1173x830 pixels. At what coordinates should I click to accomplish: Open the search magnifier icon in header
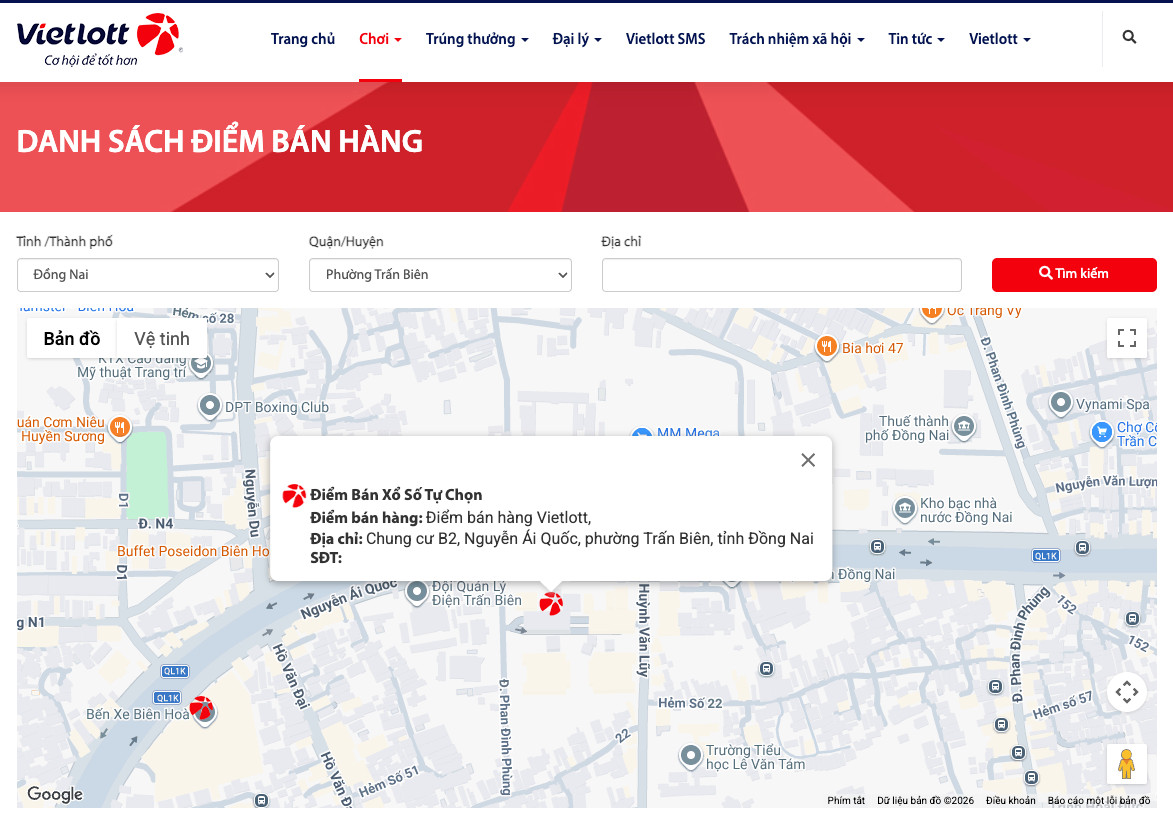point(1129,37)
